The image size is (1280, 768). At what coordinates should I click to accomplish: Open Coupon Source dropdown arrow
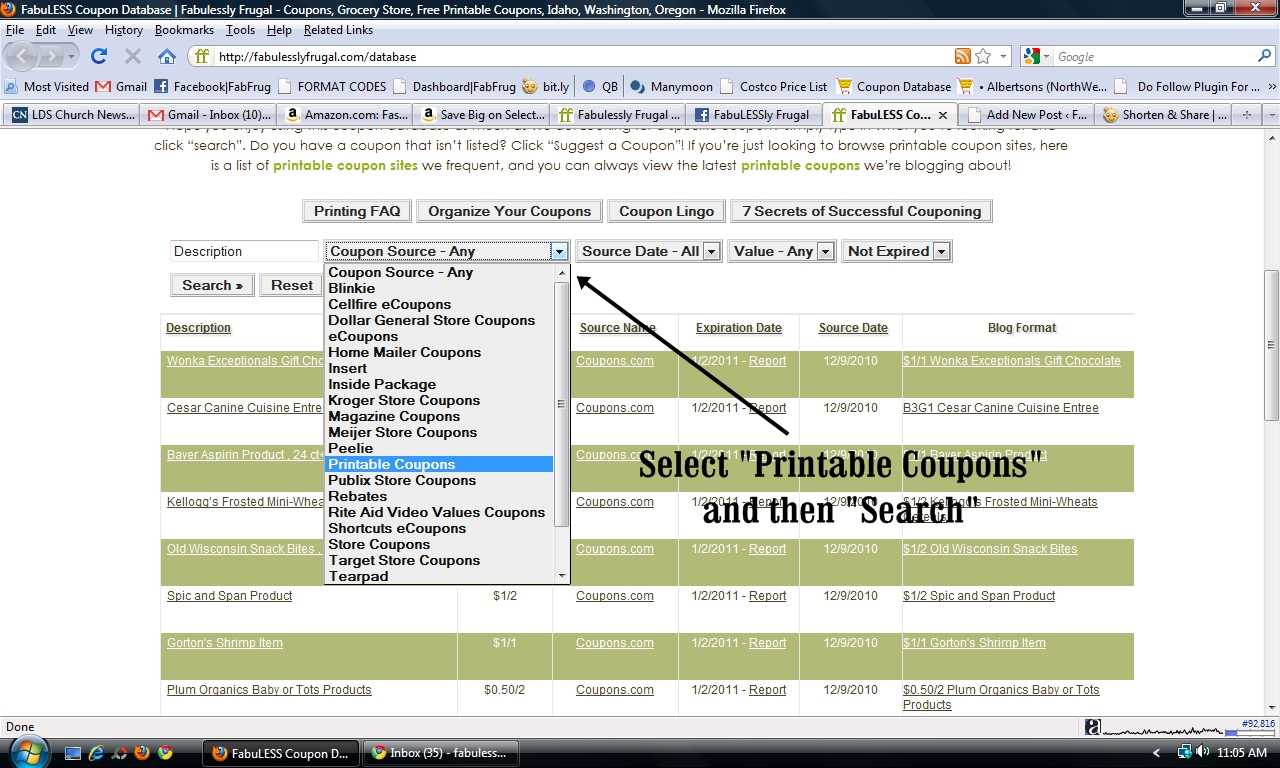[559, 252]
